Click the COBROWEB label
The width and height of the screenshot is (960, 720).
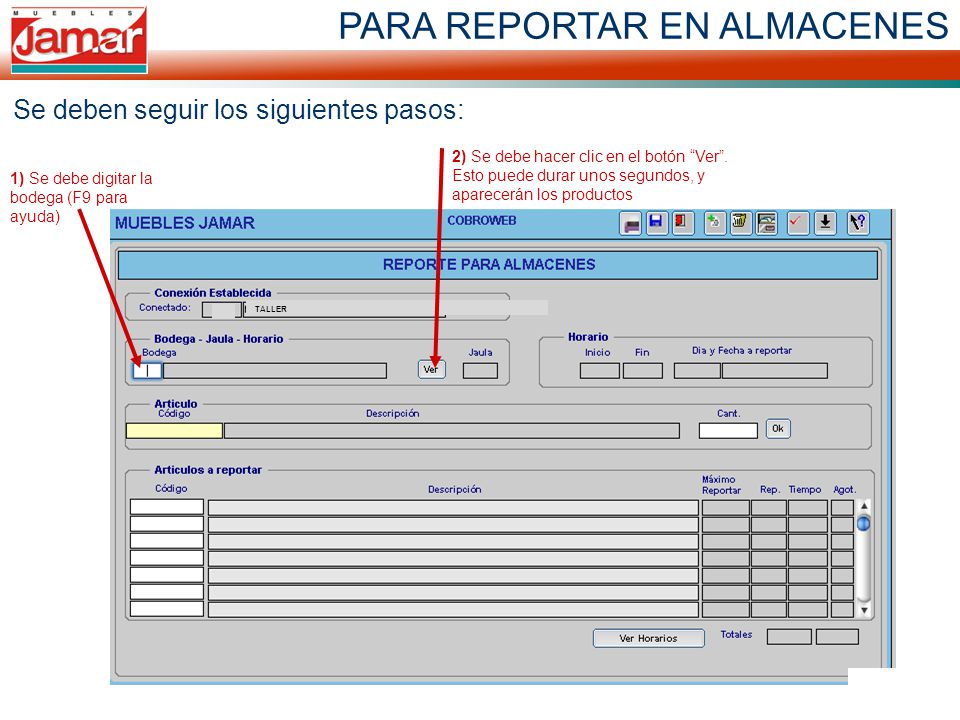[482, 220]
